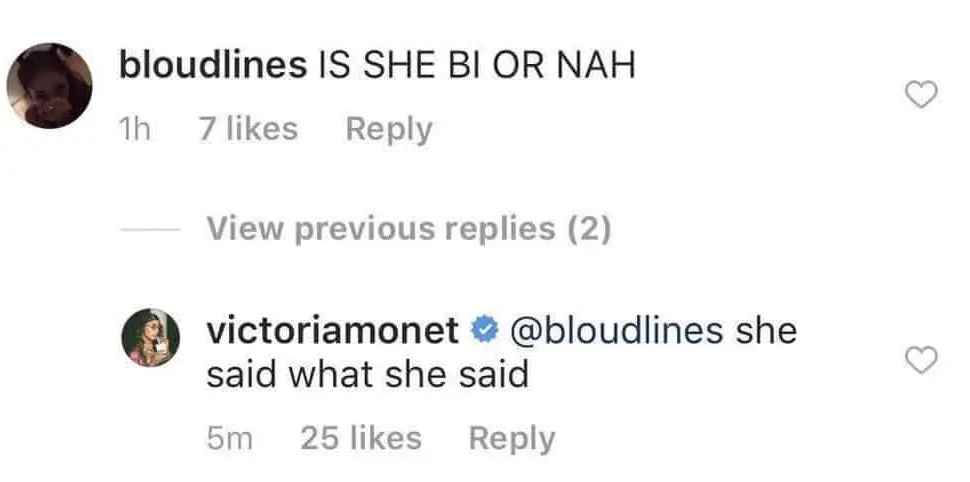Follow the @bloudlines mention in the reply
This screenshot has width=970, height=482.
pyautogui.click(x=616, y=330)
